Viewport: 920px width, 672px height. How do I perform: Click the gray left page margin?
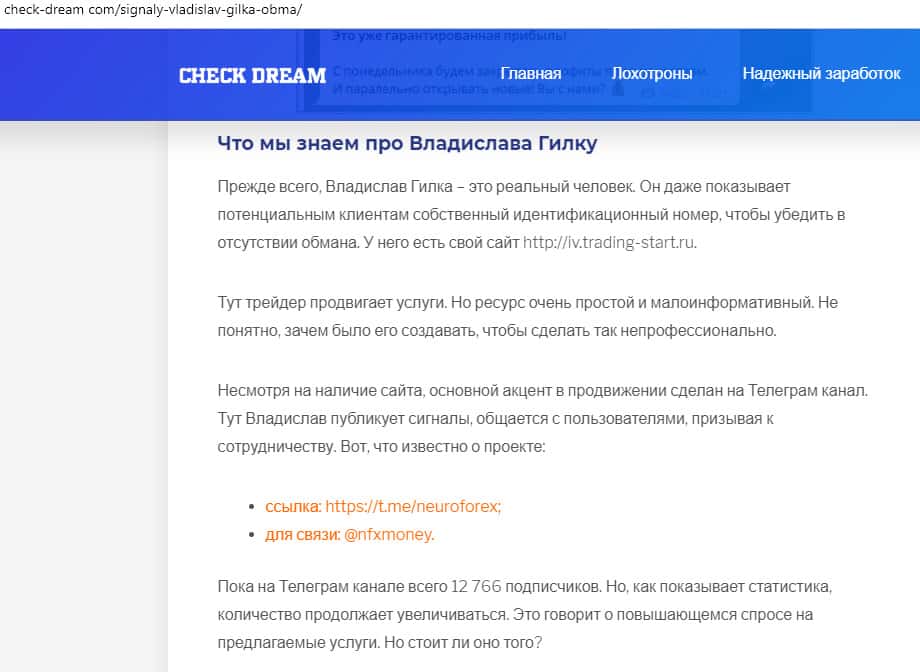[x=80, y=400]
